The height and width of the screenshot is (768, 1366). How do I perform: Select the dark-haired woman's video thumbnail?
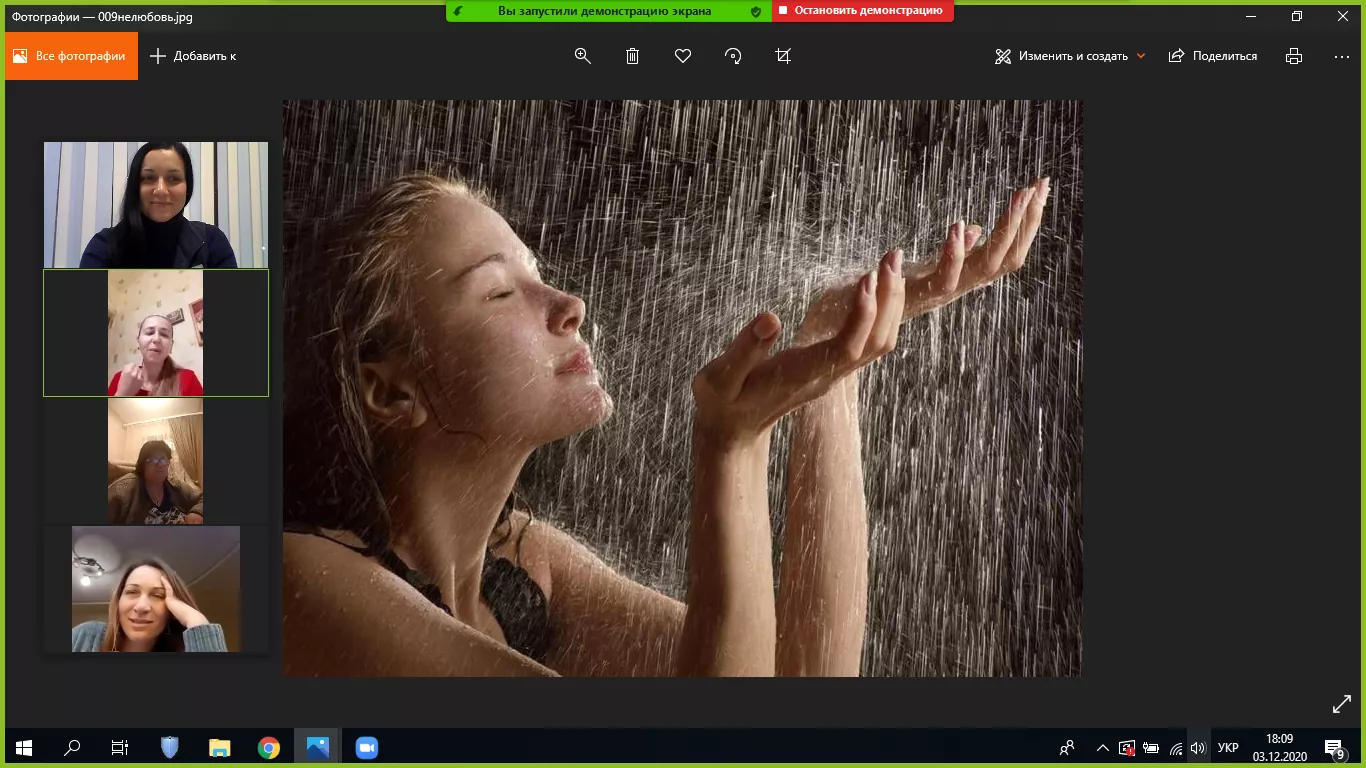point(156,205)
